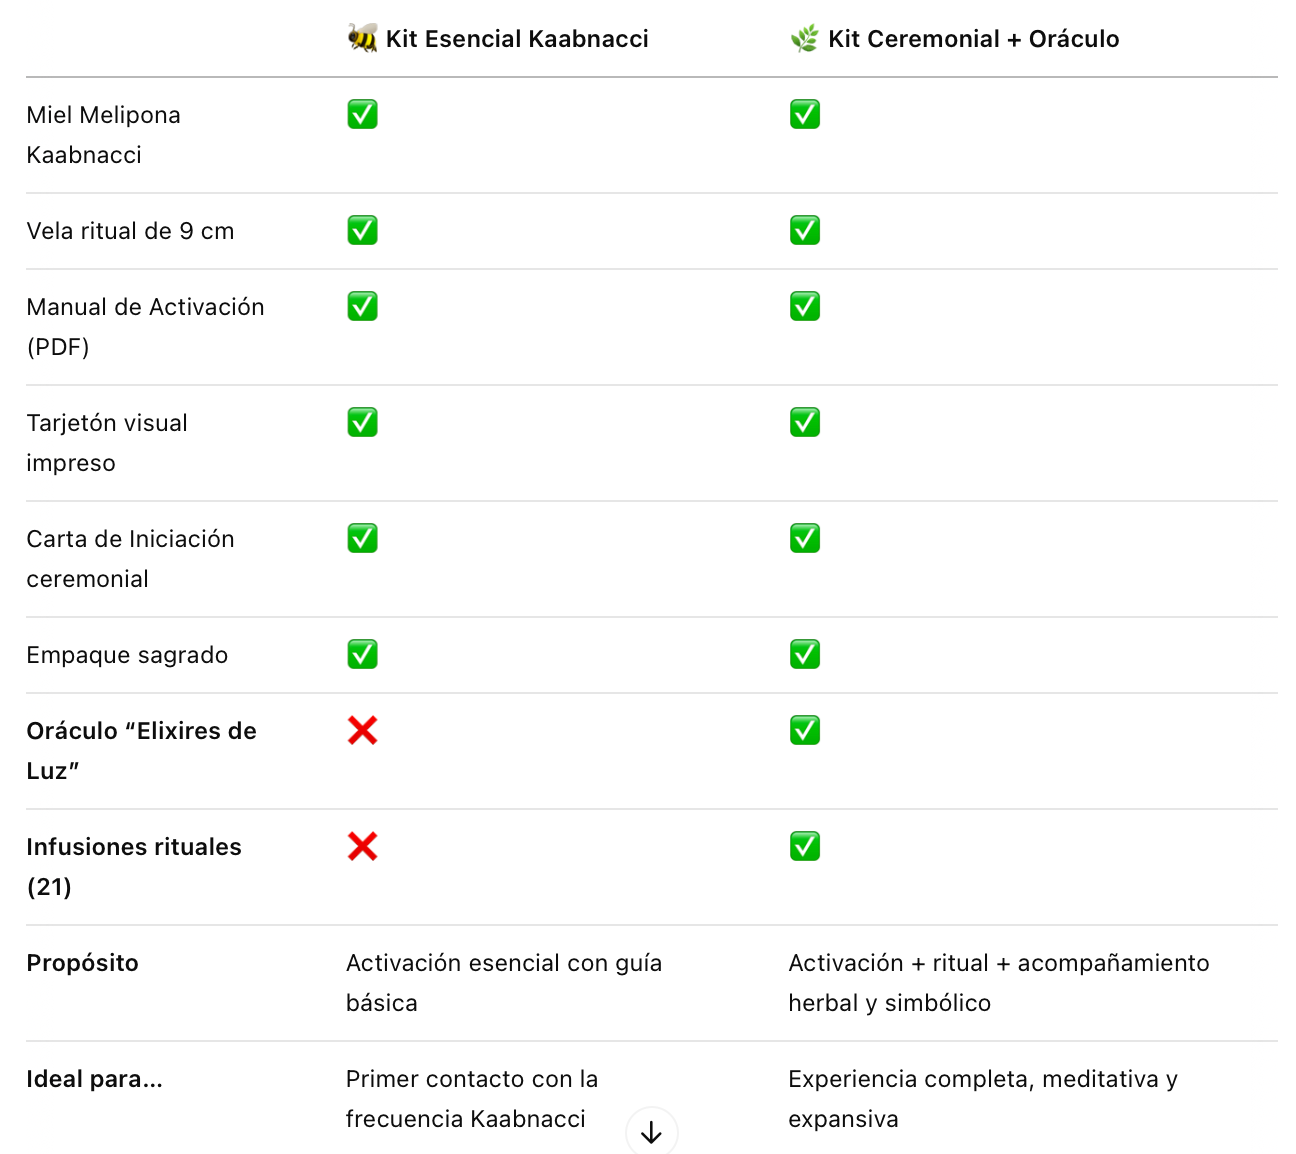
Task: Click "Activación esencial con guía básica" text
Action: (x=504, y=982)
